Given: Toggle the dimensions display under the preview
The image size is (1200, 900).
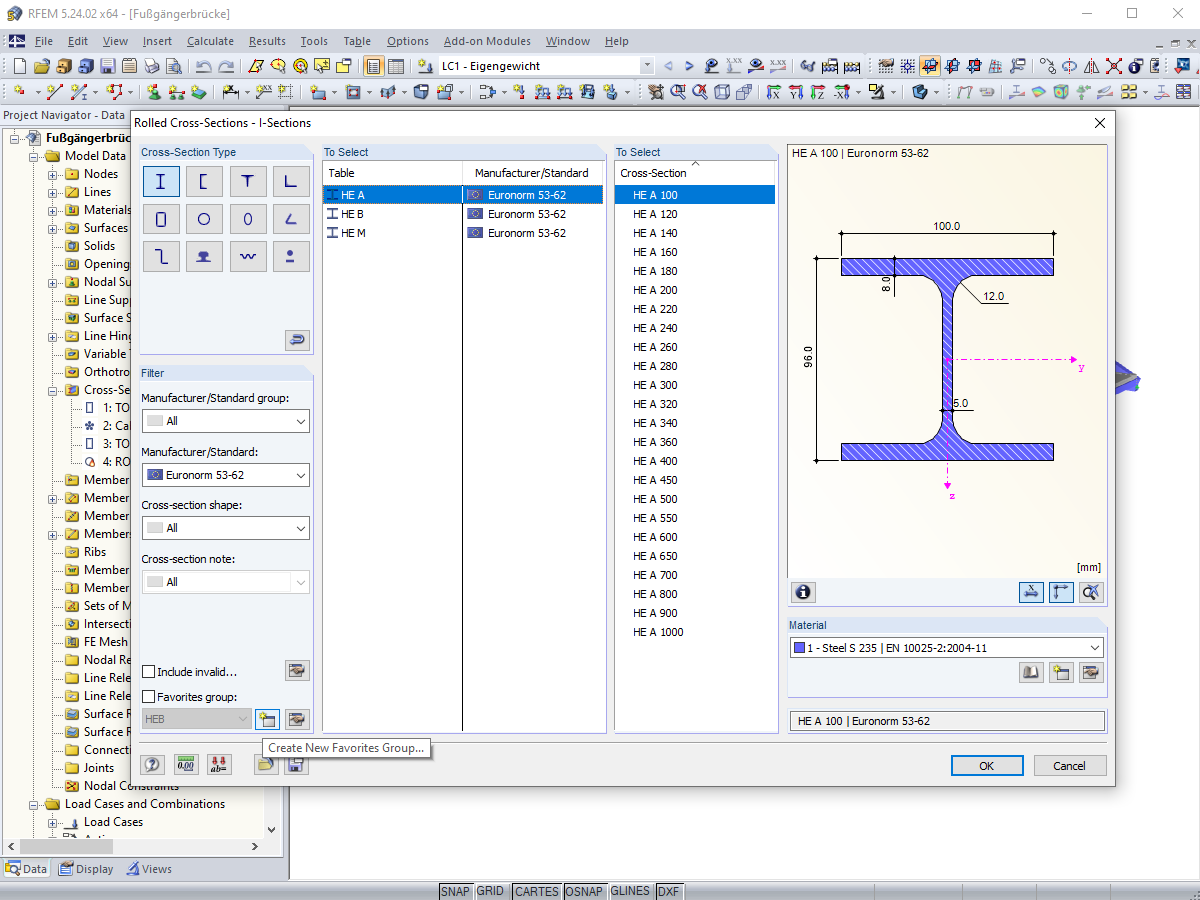Looking at the screenshot, I should 1031,592.
